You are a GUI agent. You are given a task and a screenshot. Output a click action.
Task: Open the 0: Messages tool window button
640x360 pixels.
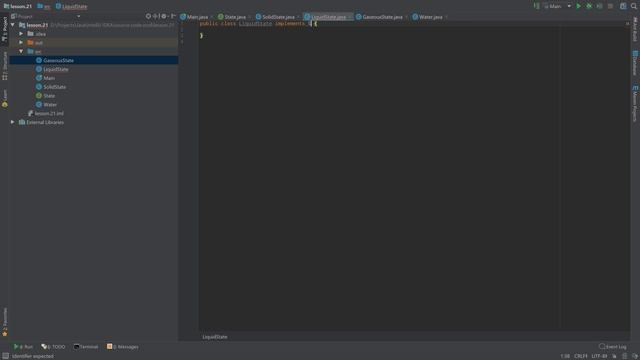tap(122, 347)
